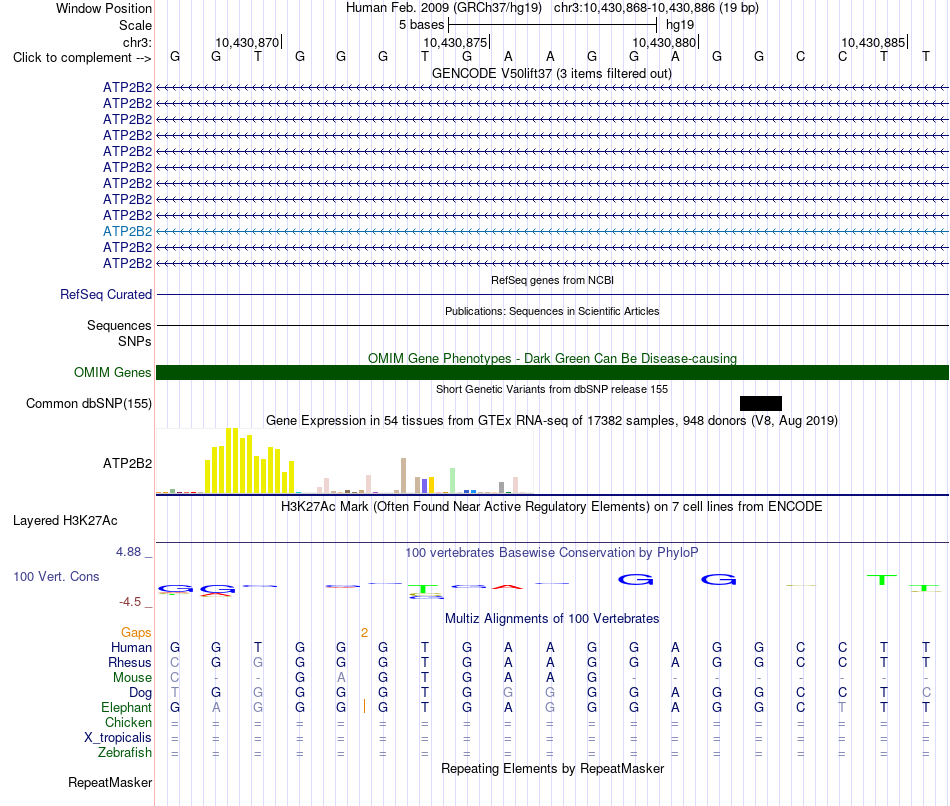Select the Zebrafish species row label
950x806 pixels.
[125, 753]
